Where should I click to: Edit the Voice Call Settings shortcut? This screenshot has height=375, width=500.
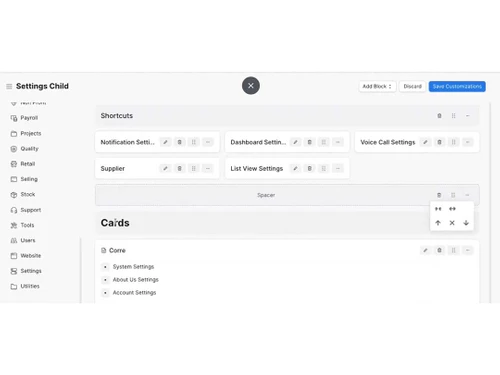[425, 142]
